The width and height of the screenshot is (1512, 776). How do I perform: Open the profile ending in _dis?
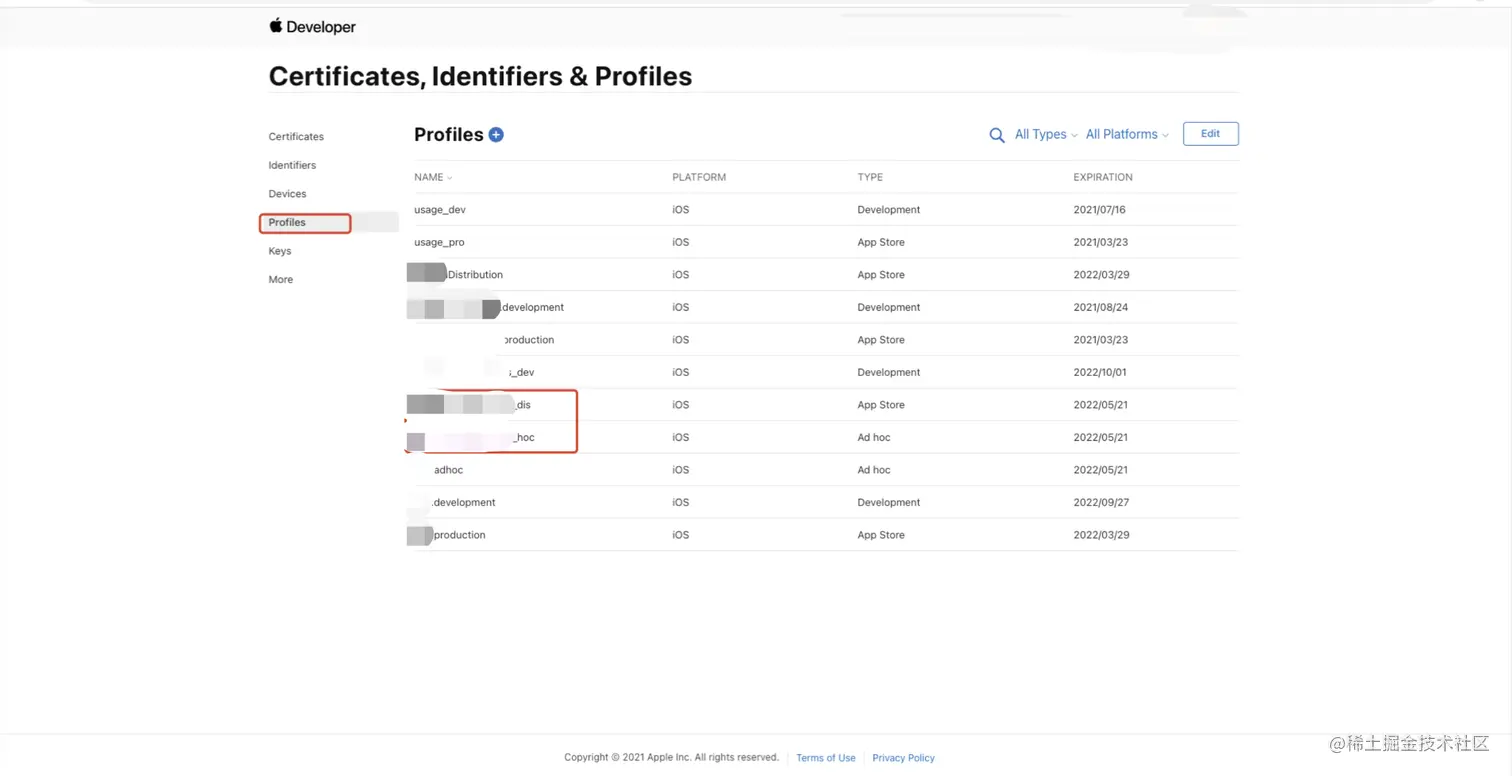point(826,405)
